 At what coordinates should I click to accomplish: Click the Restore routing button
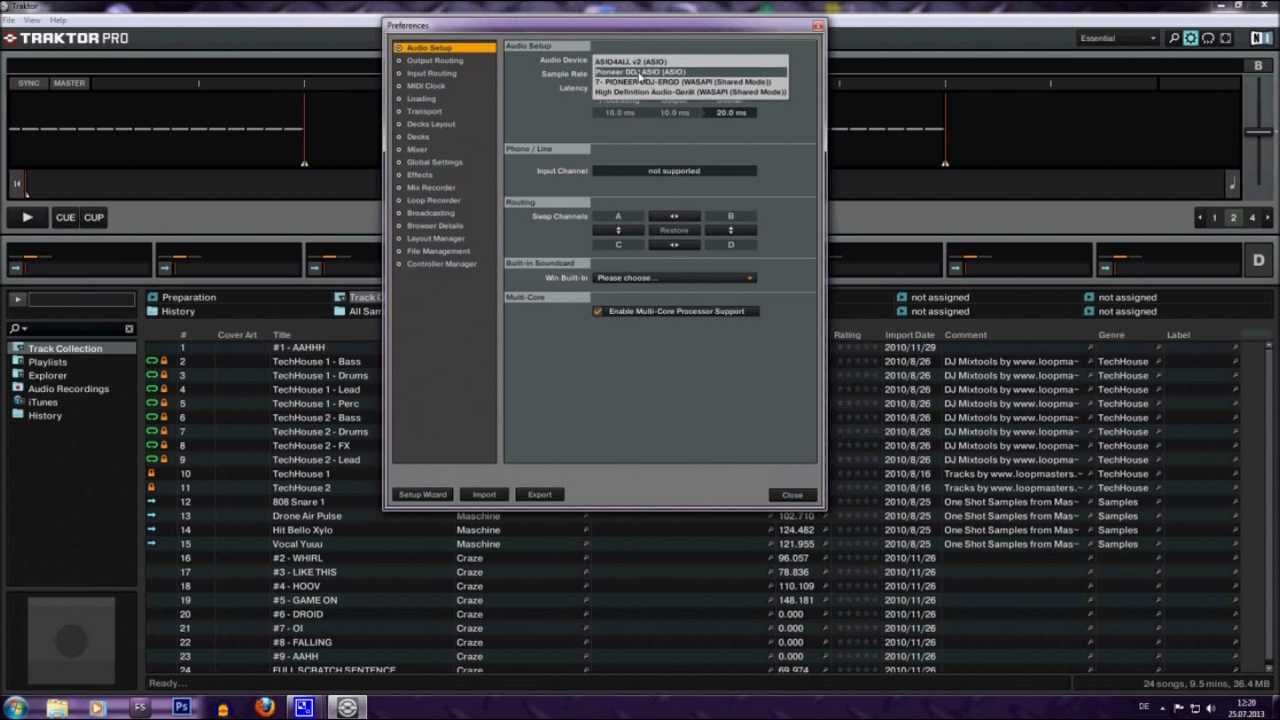click(674, 230)
